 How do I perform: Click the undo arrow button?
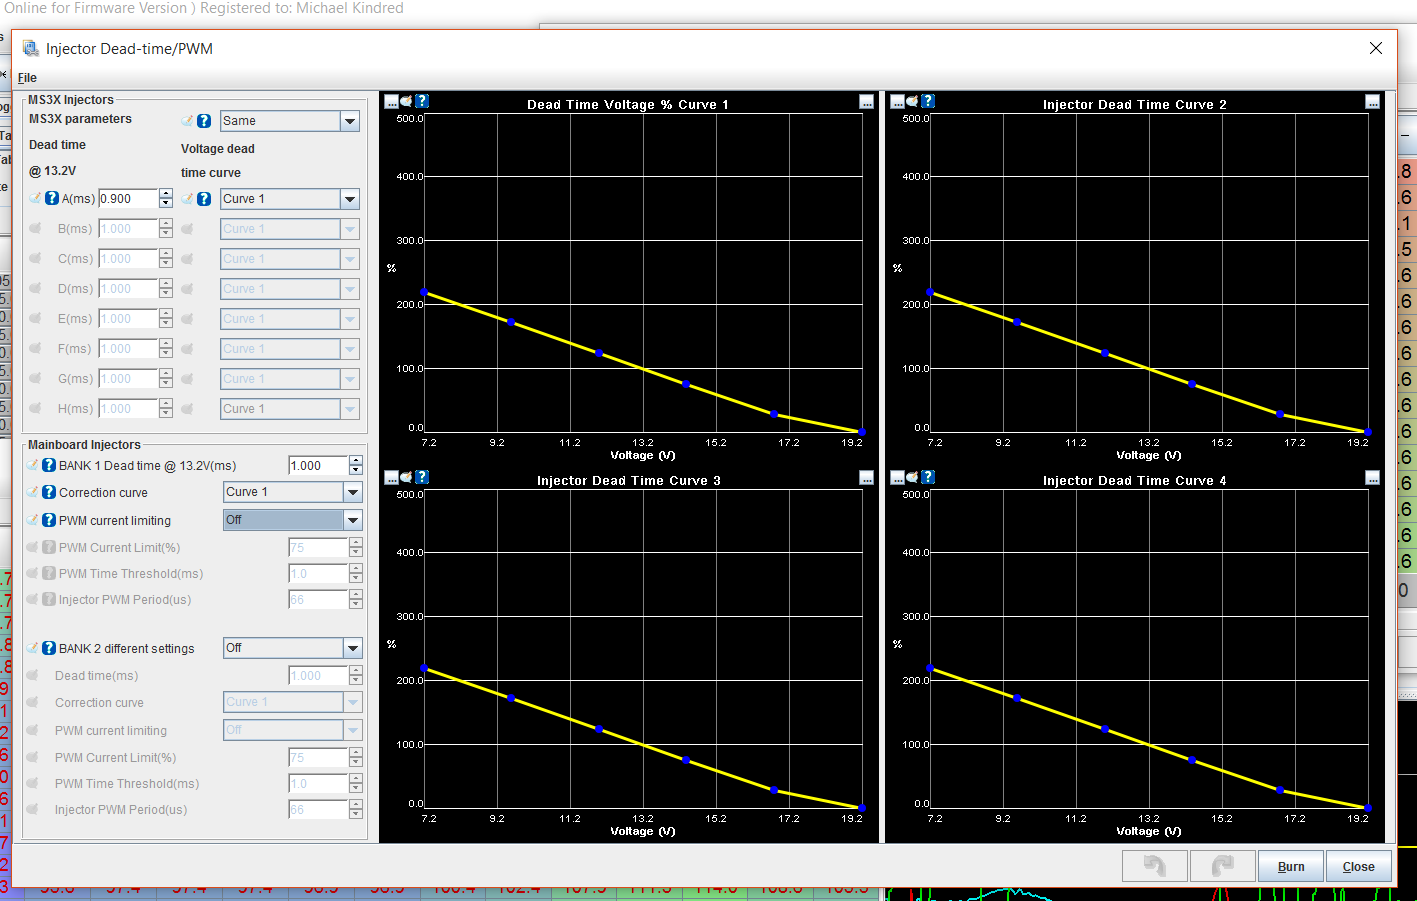tap(1154, 866)
